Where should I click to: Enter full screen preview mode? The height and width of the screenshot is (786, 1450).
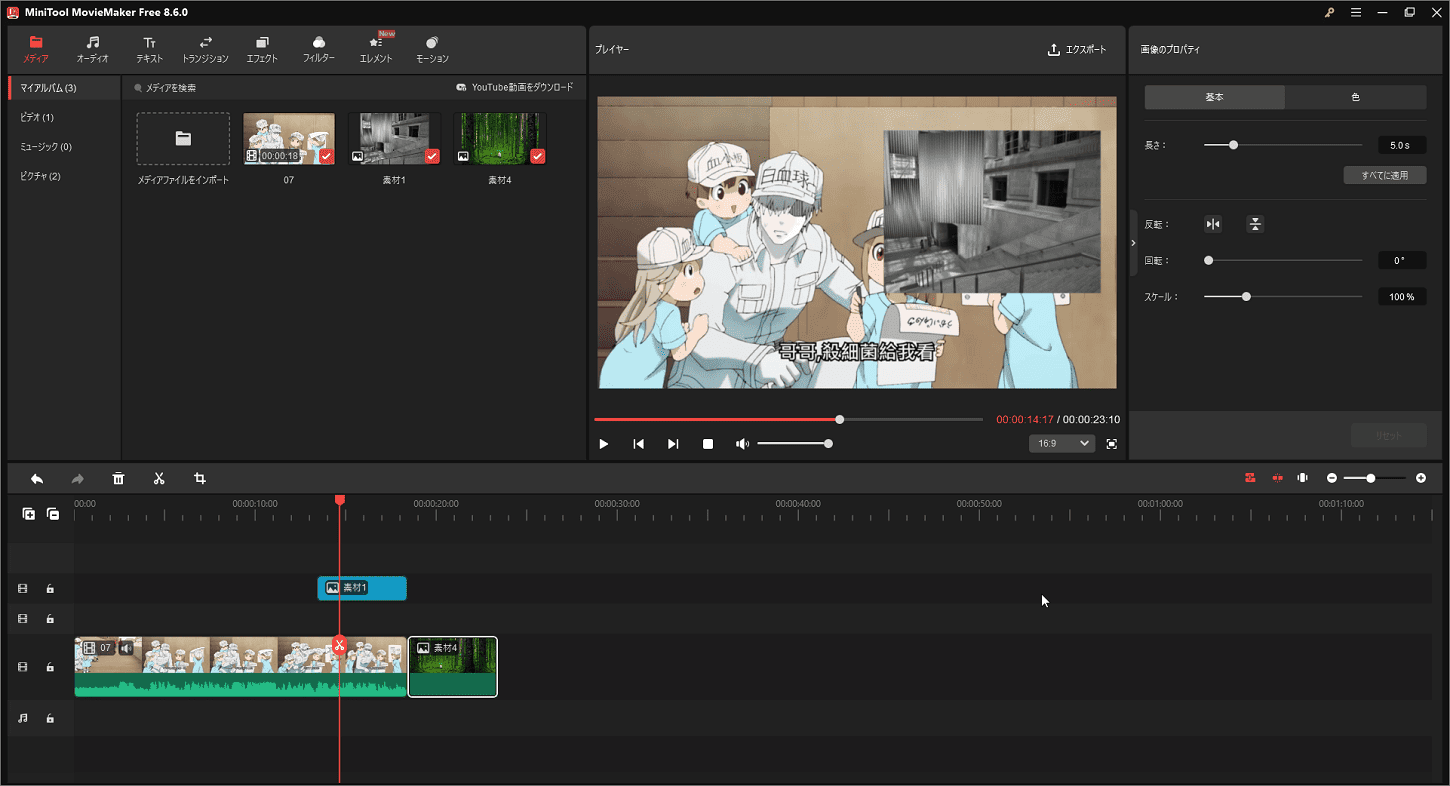[1111, 443]
